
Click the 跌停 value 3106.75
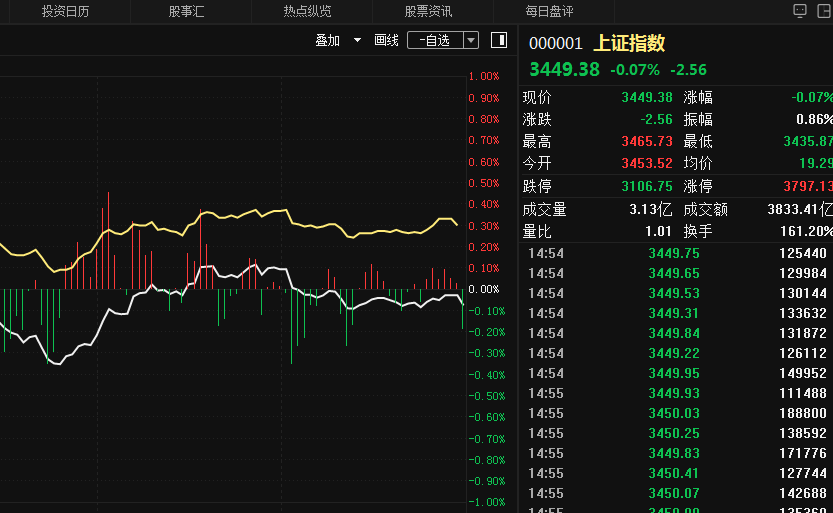pos(647,186)
